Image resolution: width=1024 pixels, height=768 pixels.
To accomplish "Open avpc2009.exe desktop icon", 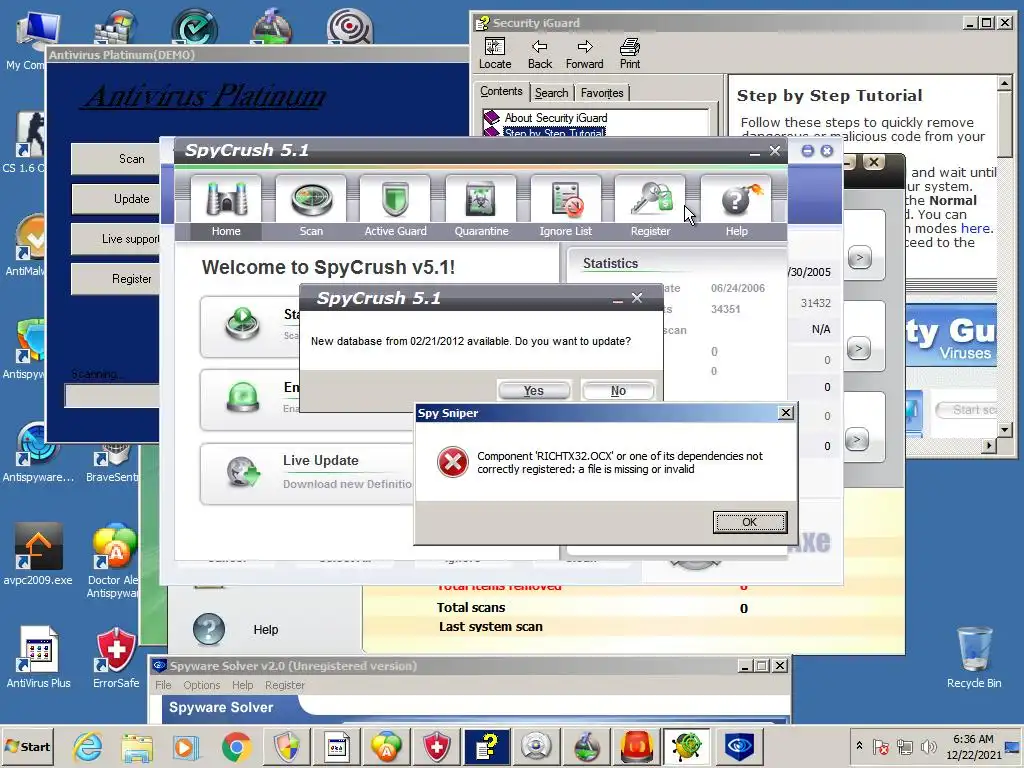I will point(38,554).
